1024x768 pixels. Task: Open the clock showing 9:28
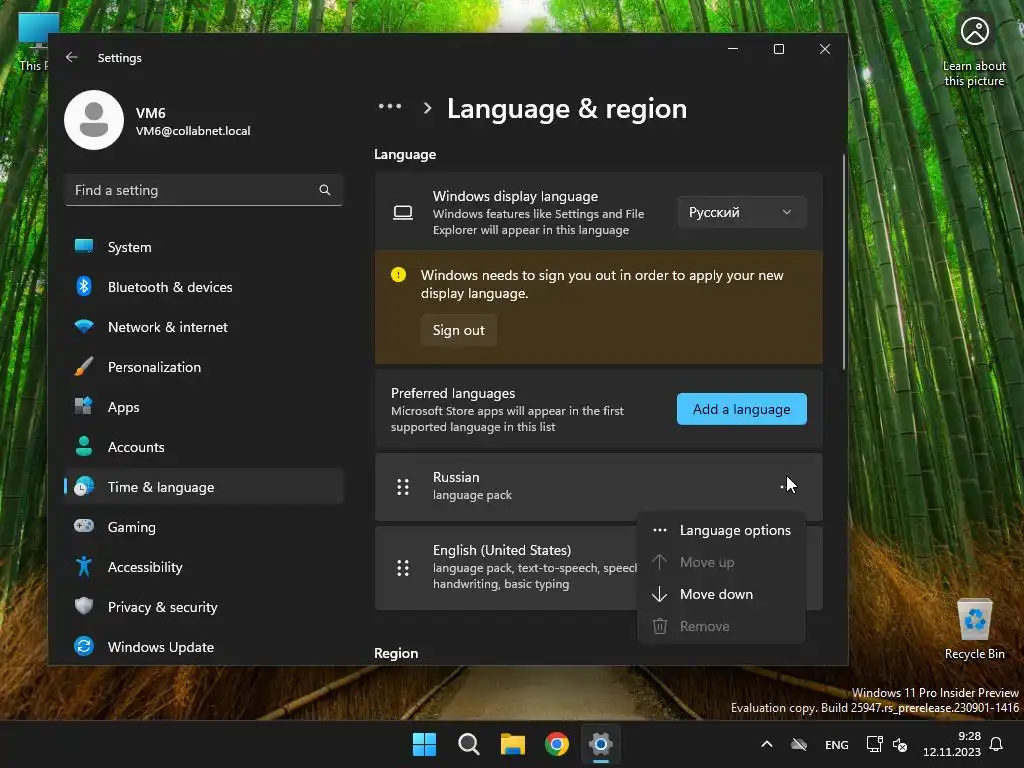tap(952, 744)
